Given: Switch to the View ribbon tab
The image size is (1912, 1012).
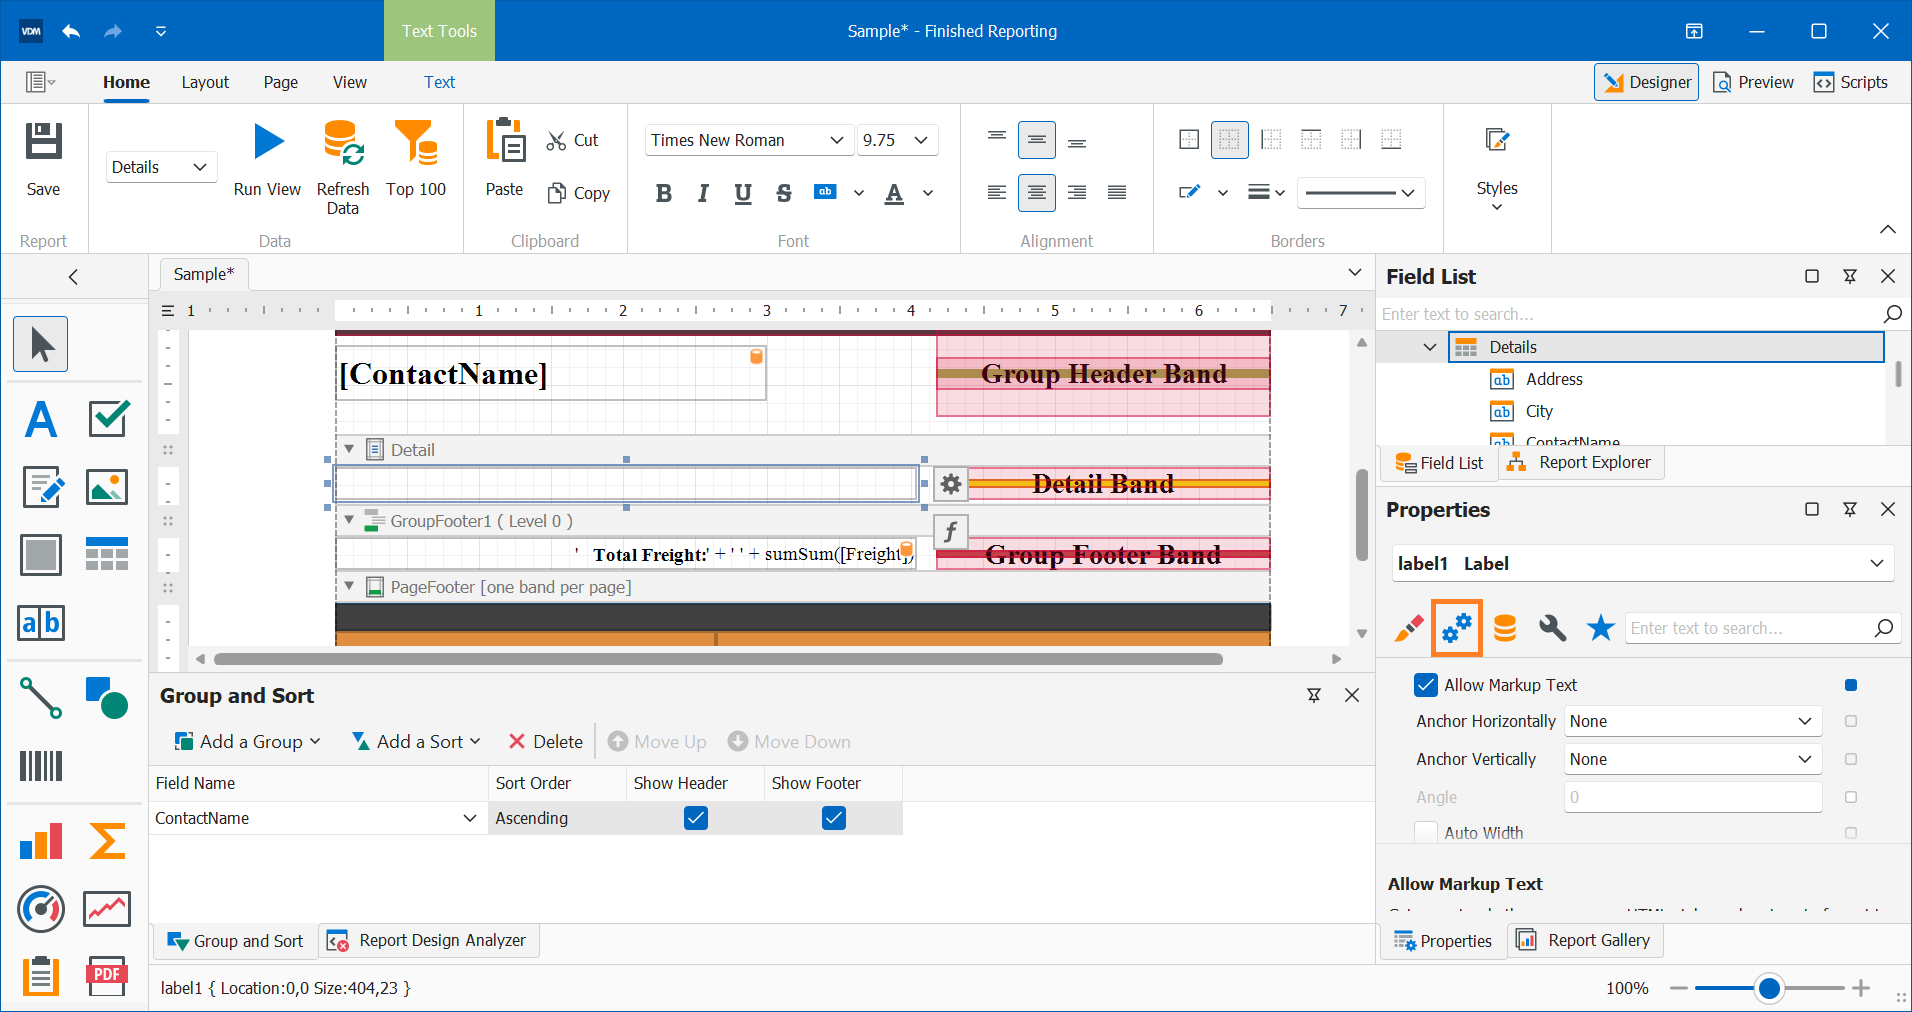Looking at the screenshot, I should coord(350,82).
